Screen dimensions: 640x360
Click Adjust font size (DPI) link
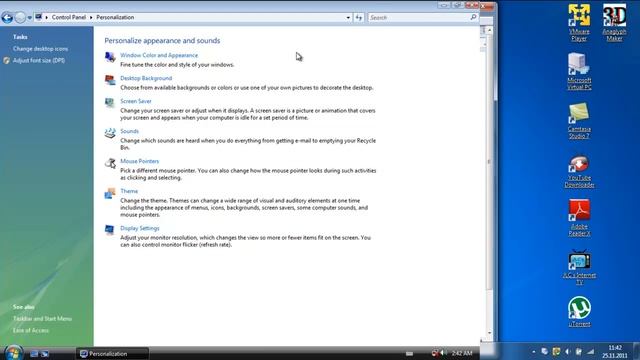tap(39, 60)
